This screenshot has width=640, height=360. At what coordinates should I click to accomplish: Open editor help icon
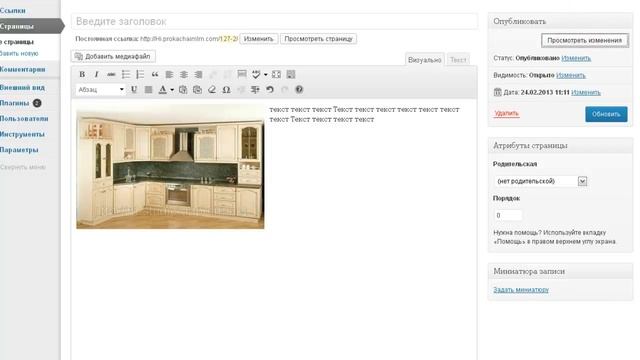pyautogui.click(x=299, y=89)
